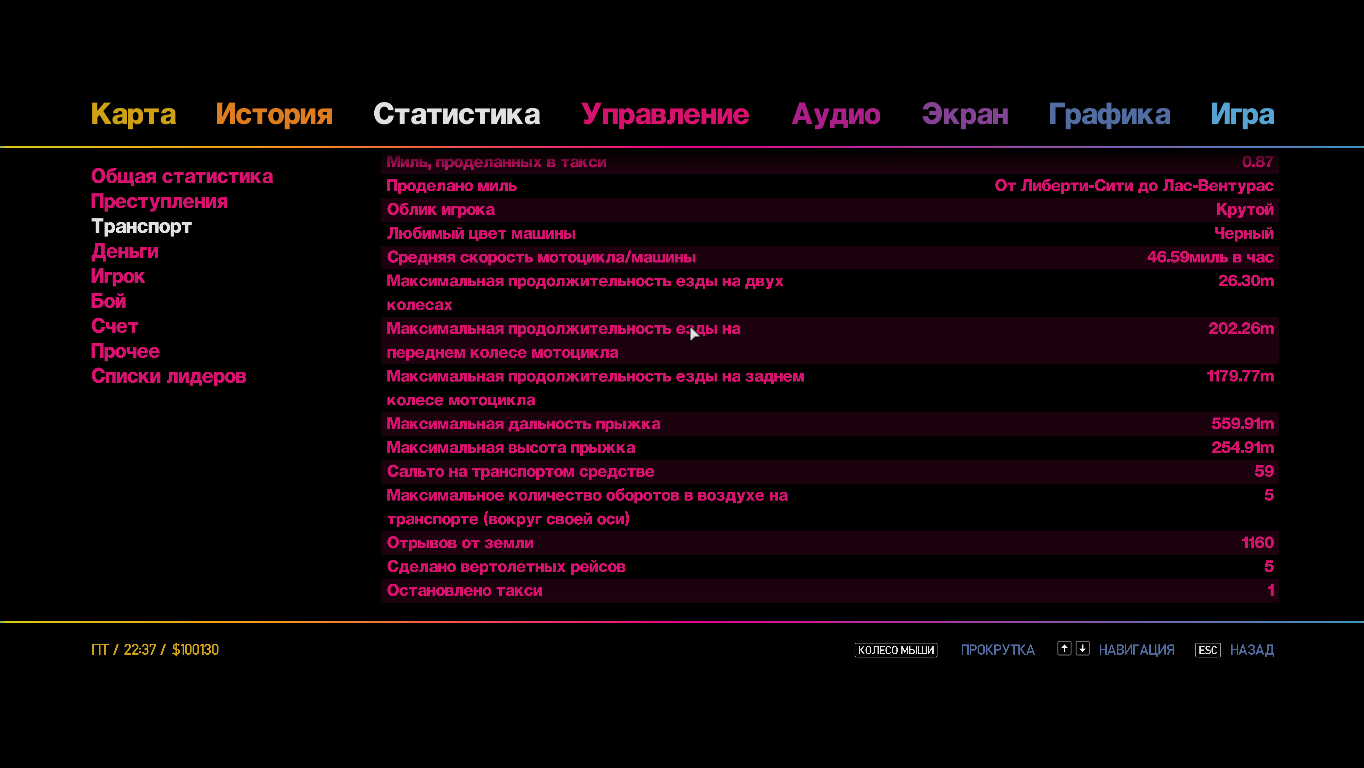Click the $100130 money display
Screen dimensions: 1364x768
(195, 650)
